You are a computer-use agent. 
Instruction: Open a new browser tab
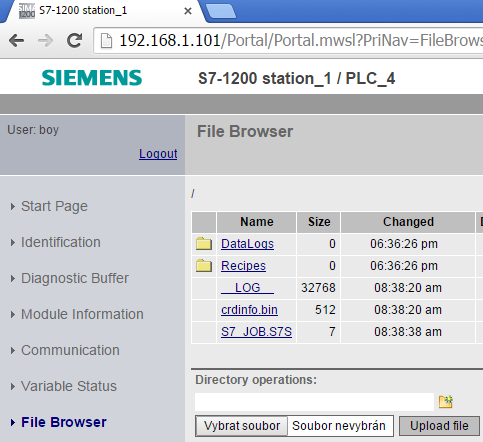221,11
